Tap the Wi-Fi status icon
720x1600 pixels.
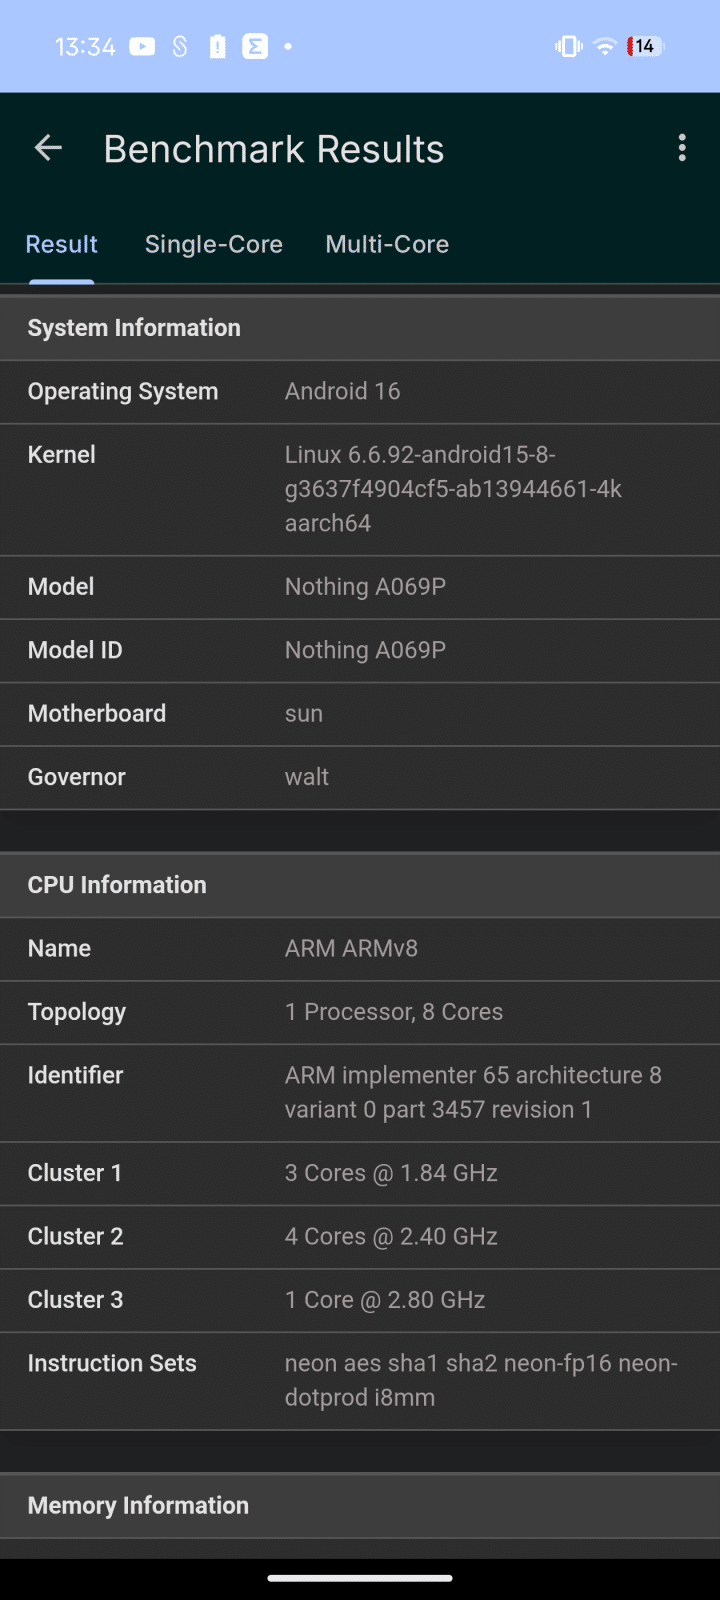[604, 46]
